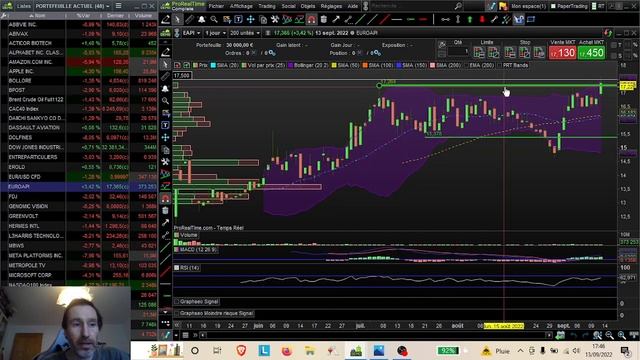Select EUR/USD CFD row in the list

click(78, 177)
